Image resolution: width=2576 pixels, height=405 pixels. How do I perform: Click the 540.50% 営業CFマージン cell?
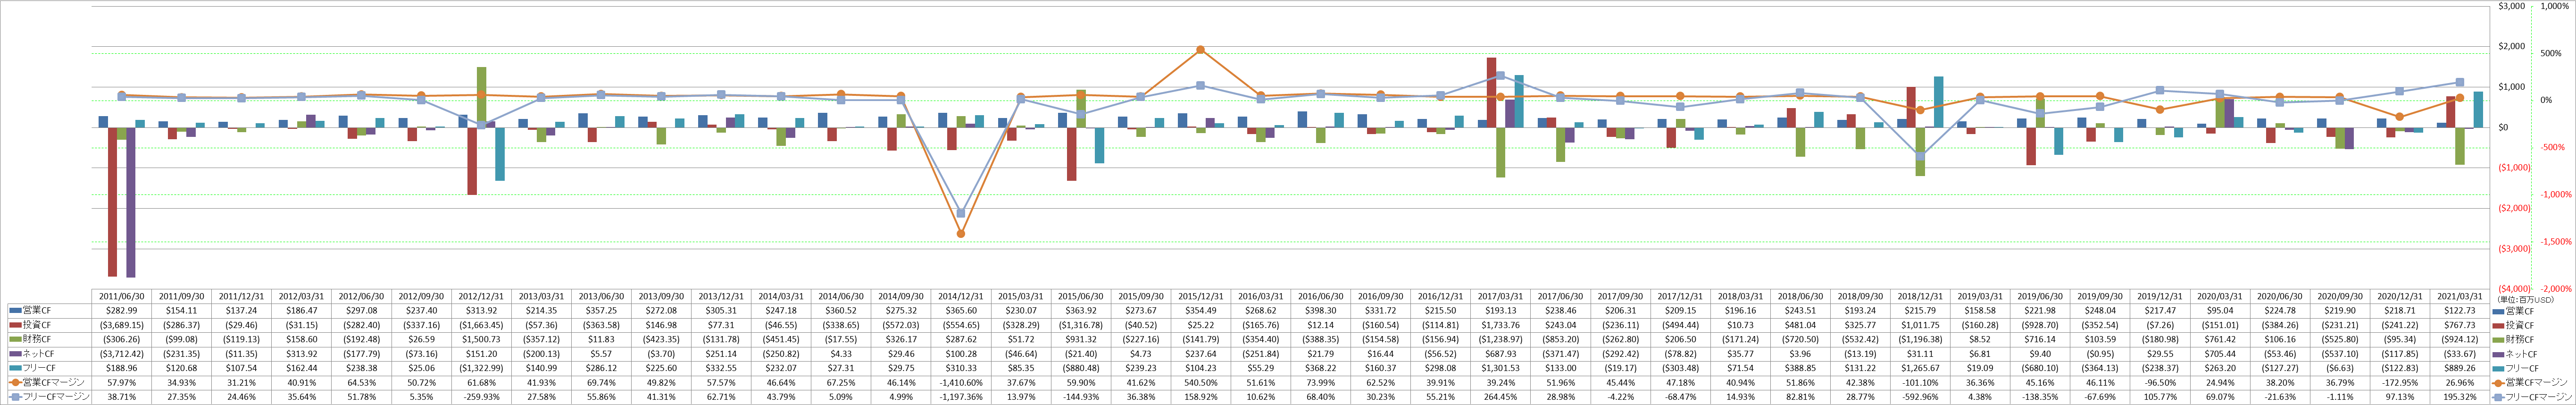[1201, 383]
